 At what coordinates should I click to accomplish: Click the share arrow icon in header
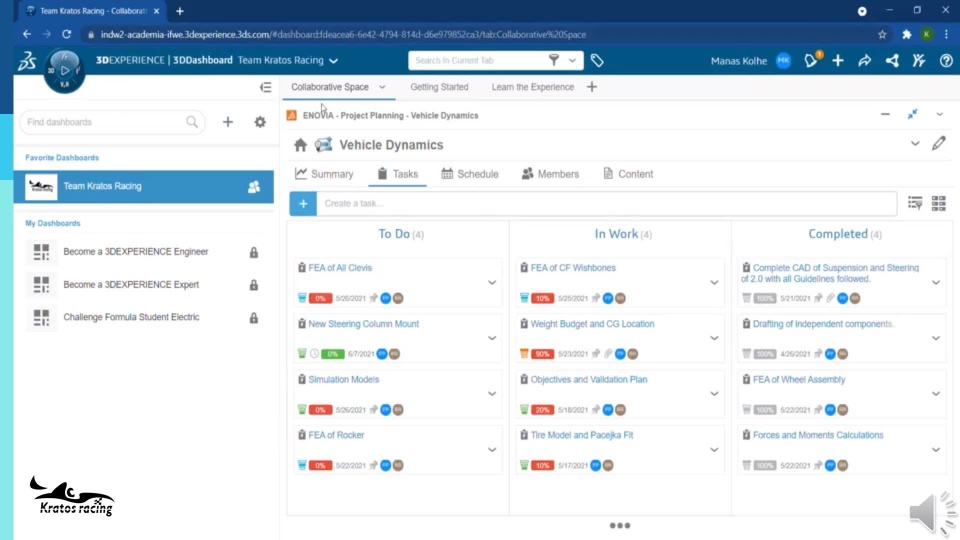click(864, 61)
